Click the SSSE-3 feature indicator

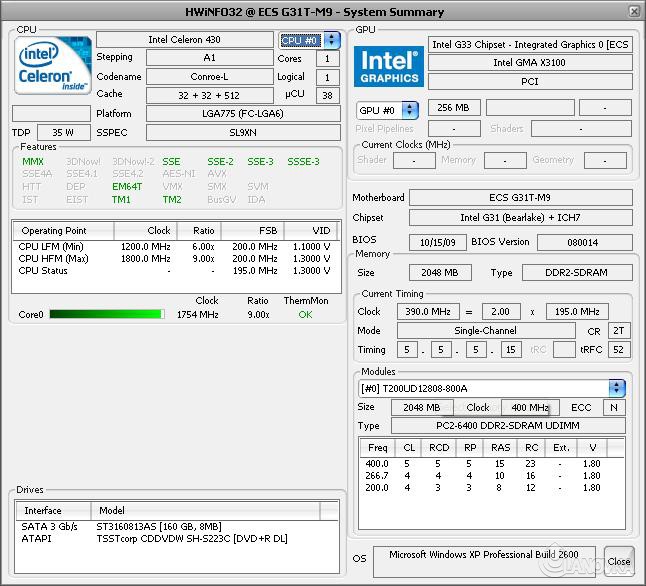tap(303, 162)
